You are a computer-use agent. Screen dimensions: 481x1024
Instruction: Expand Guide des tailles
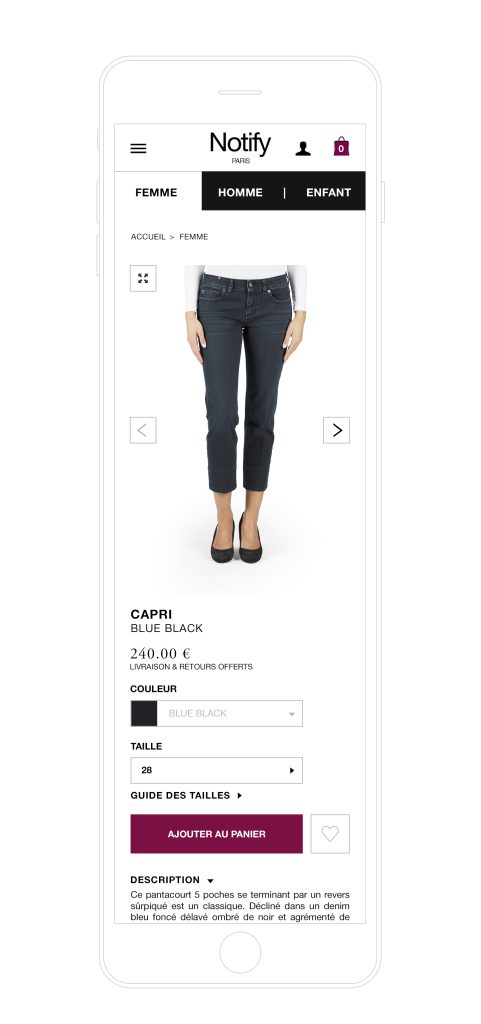[186, 795]
